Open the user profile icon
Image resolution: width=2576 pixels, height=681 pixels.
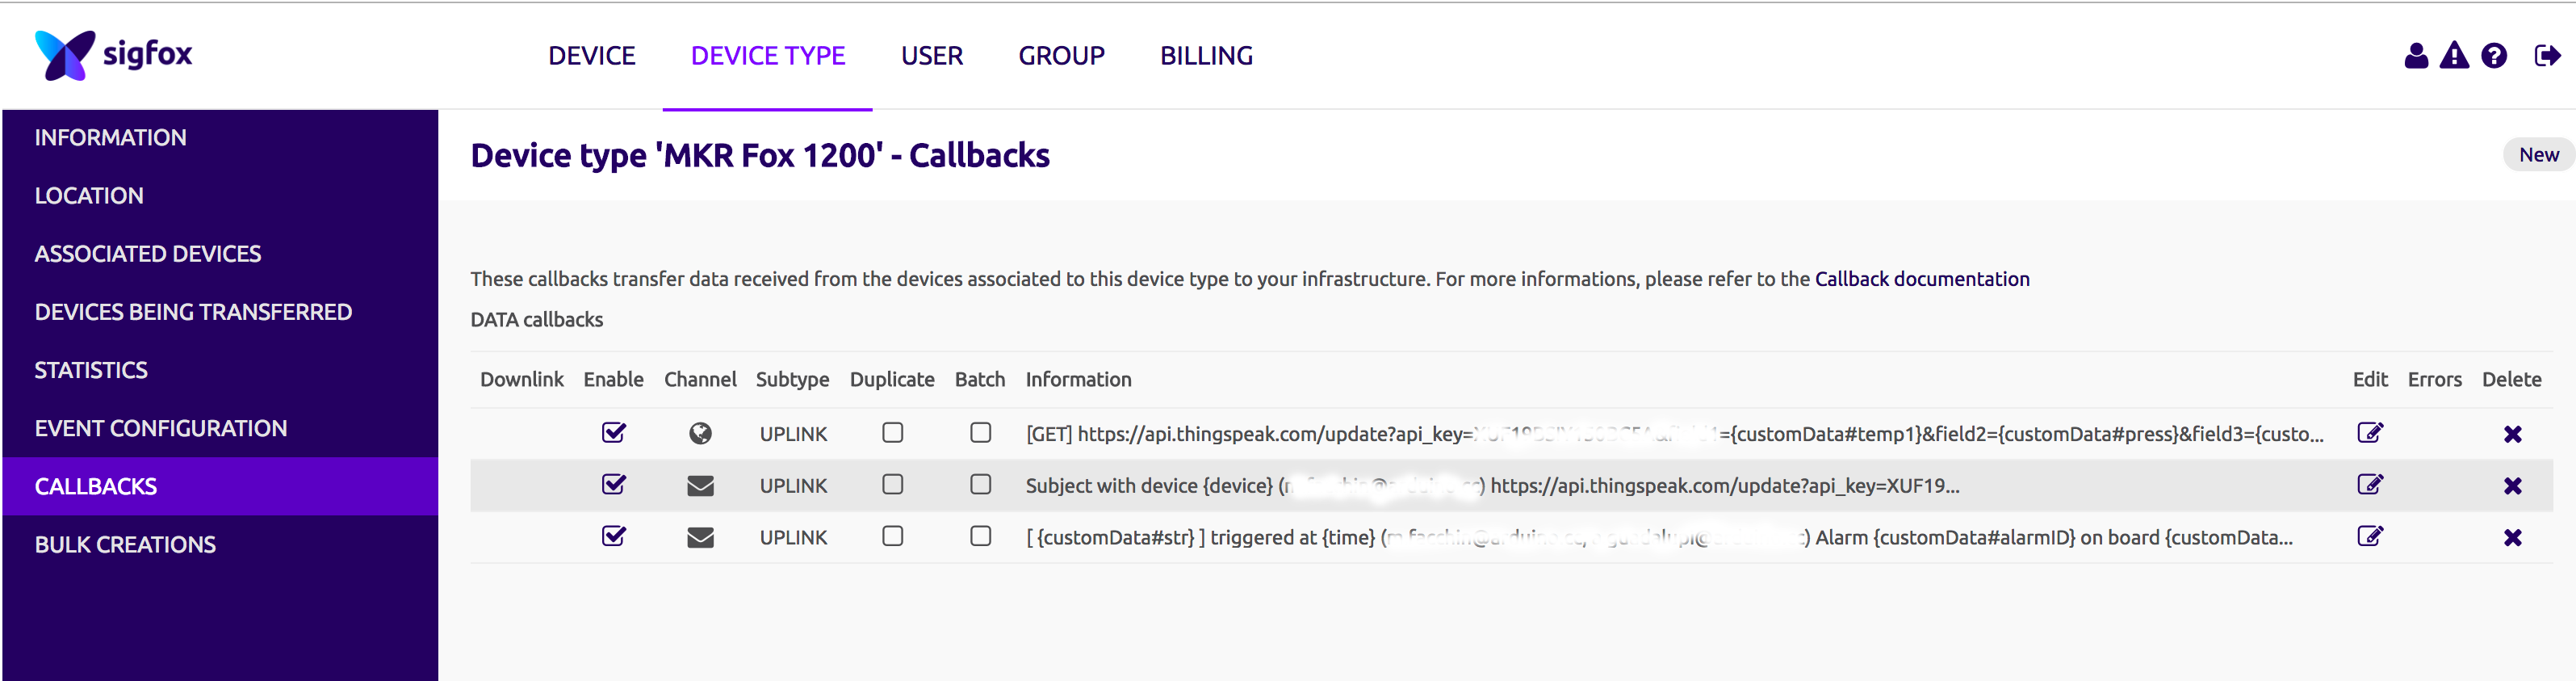(x=2415, y=56)
